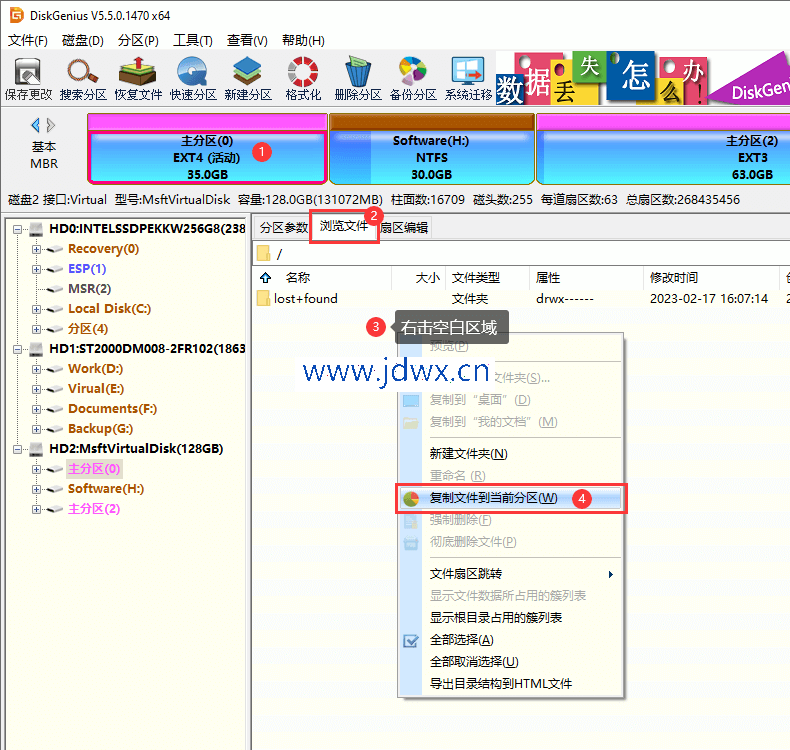
Task: Open the 帮助(H) menu
Action: 303,40
